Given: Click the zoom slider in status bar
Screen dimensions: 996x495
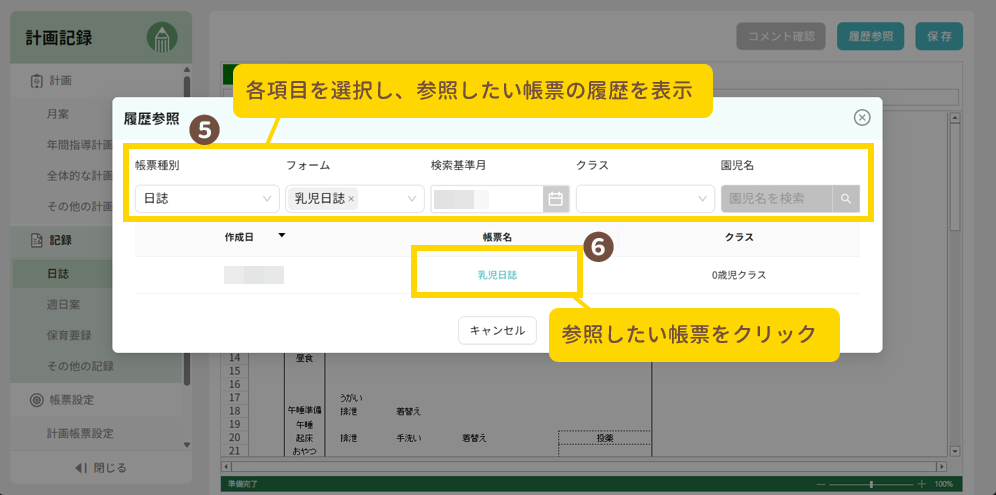Looking at the screenshot, I should coord(871,484).
